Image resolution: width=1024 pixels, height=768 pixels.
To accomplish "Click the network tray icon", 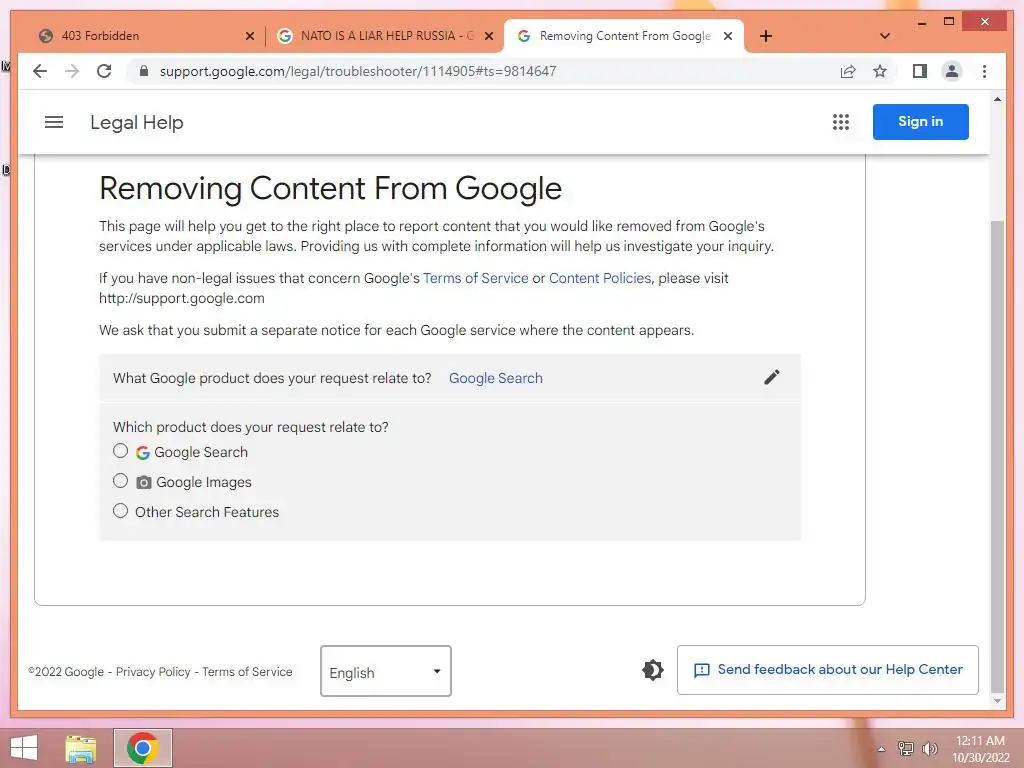I will coord(906,749).
